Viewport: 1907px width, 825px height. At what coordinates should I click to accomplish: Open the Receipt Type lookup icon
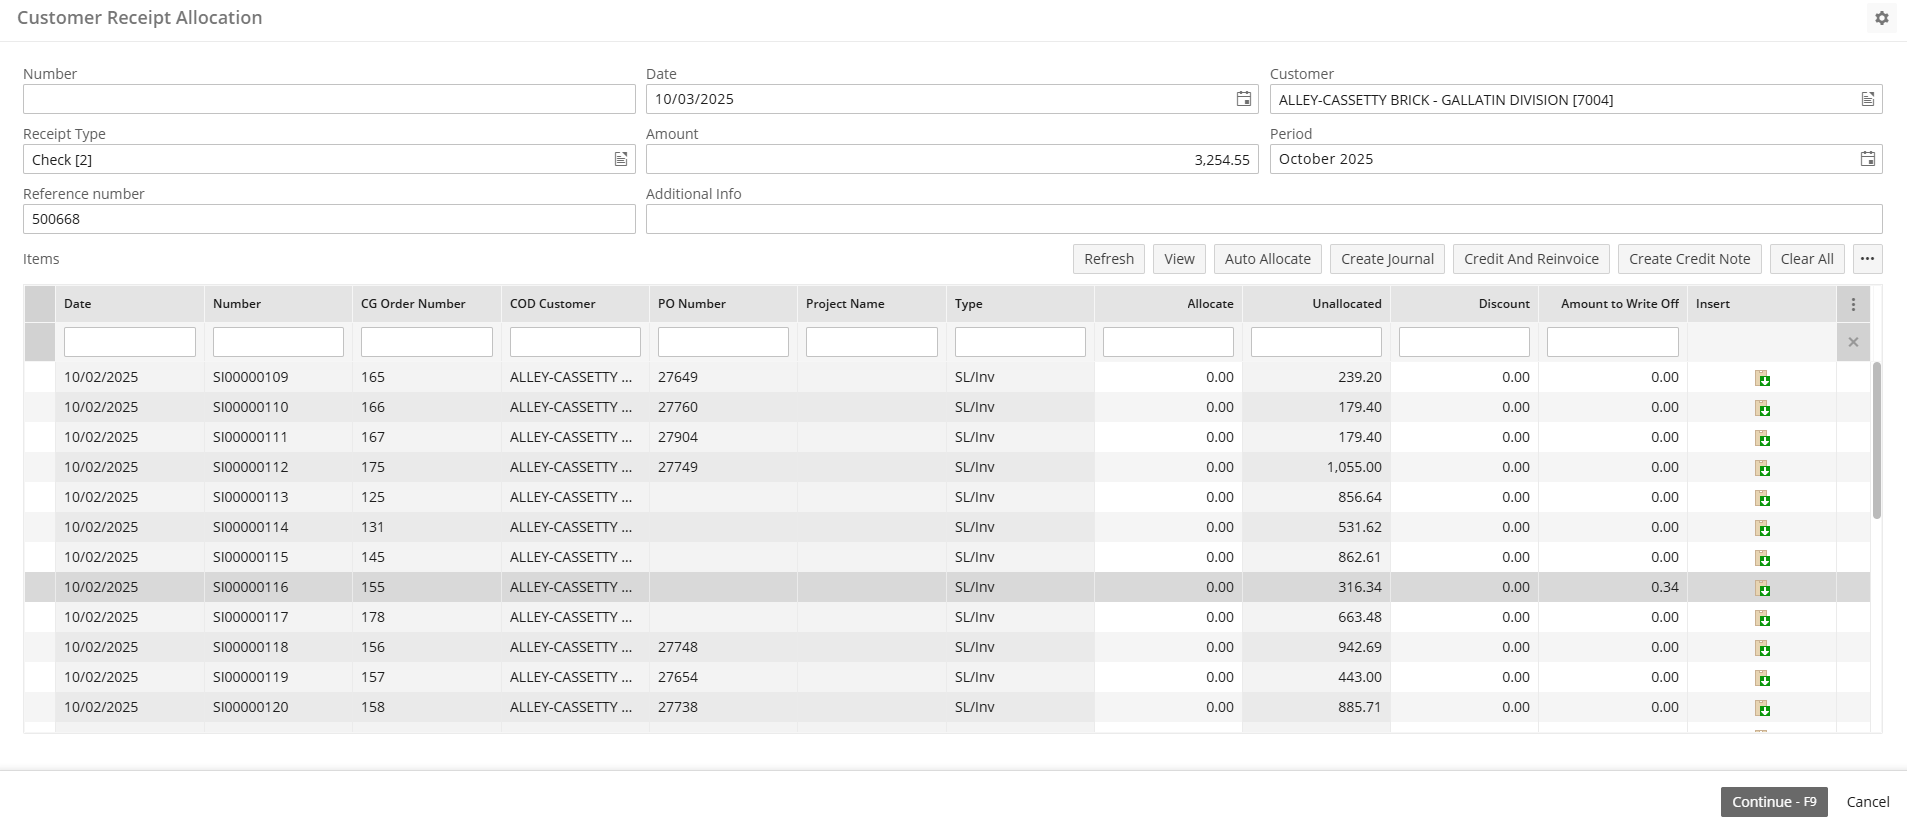tap(621, 159)
